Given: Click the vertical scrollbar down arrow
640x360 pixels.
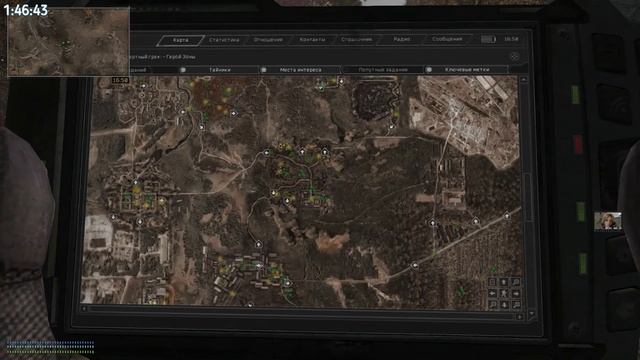Looking at the screenshot, I should (531, 314).
